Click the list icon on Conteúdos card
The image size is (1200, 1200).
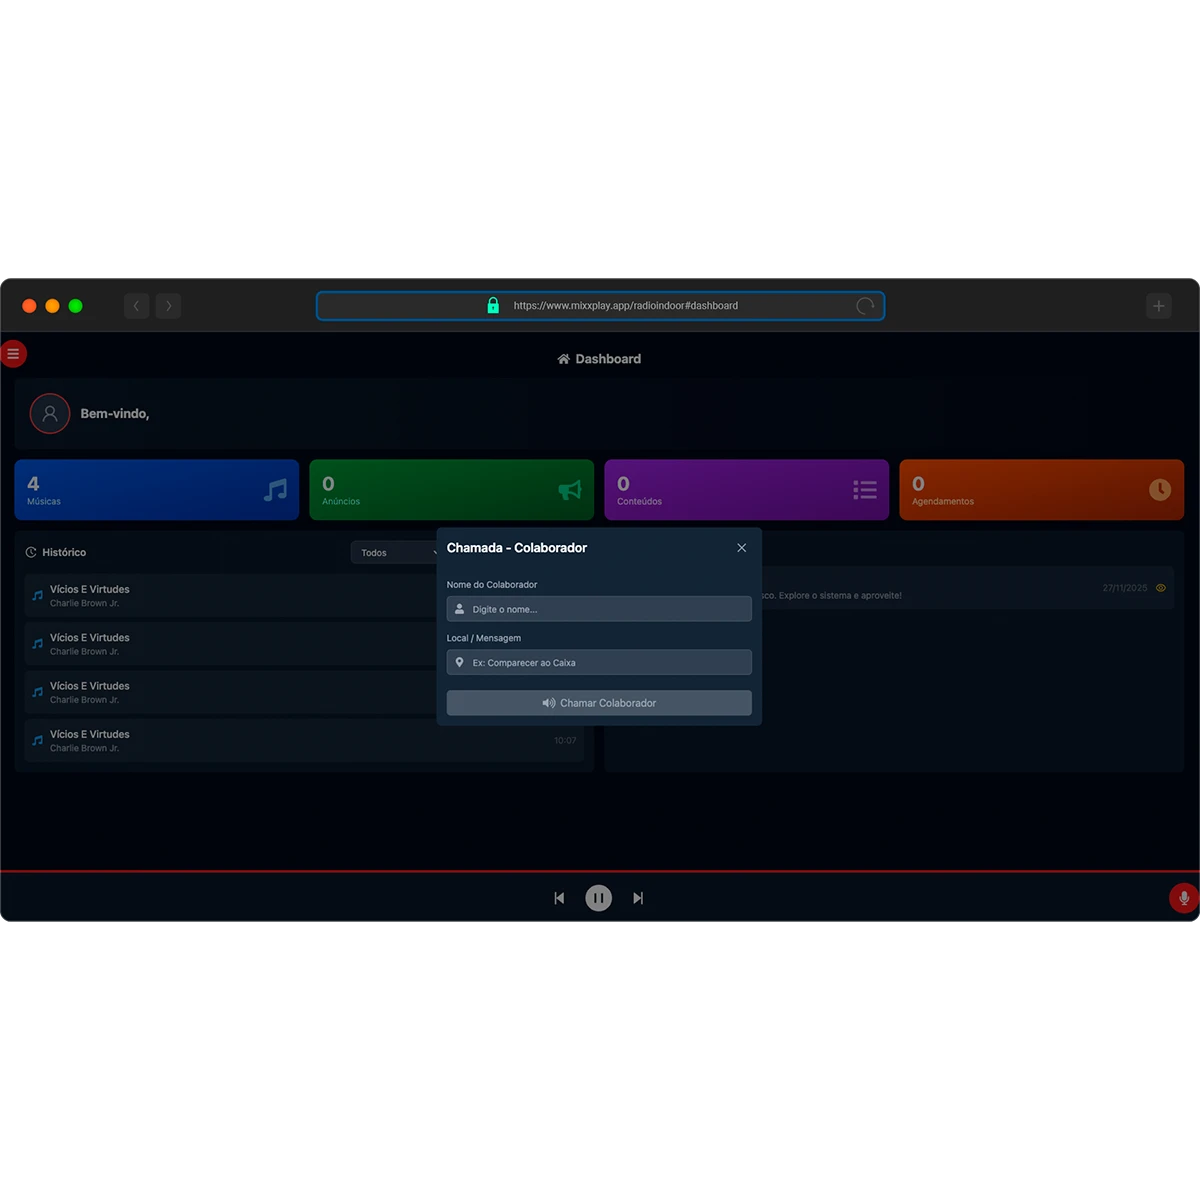(864, 490)
